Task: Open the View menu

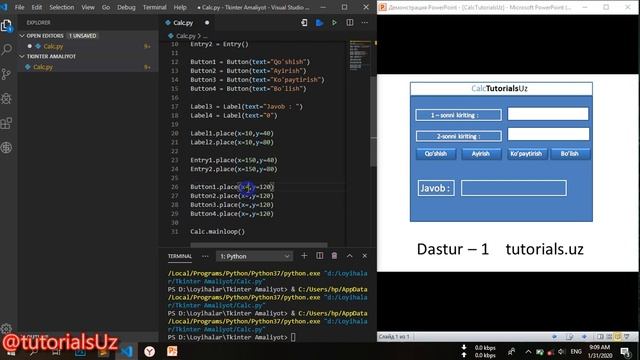Action: [x=88, y=7]
